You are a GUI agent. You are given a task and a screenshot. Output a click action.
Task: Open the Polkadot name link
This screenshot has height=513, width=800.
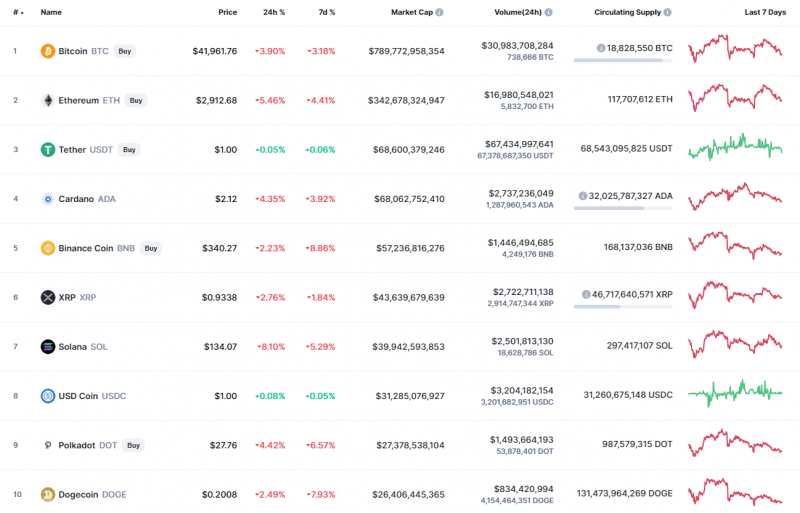pyautogui.click(x=78, y=445)
